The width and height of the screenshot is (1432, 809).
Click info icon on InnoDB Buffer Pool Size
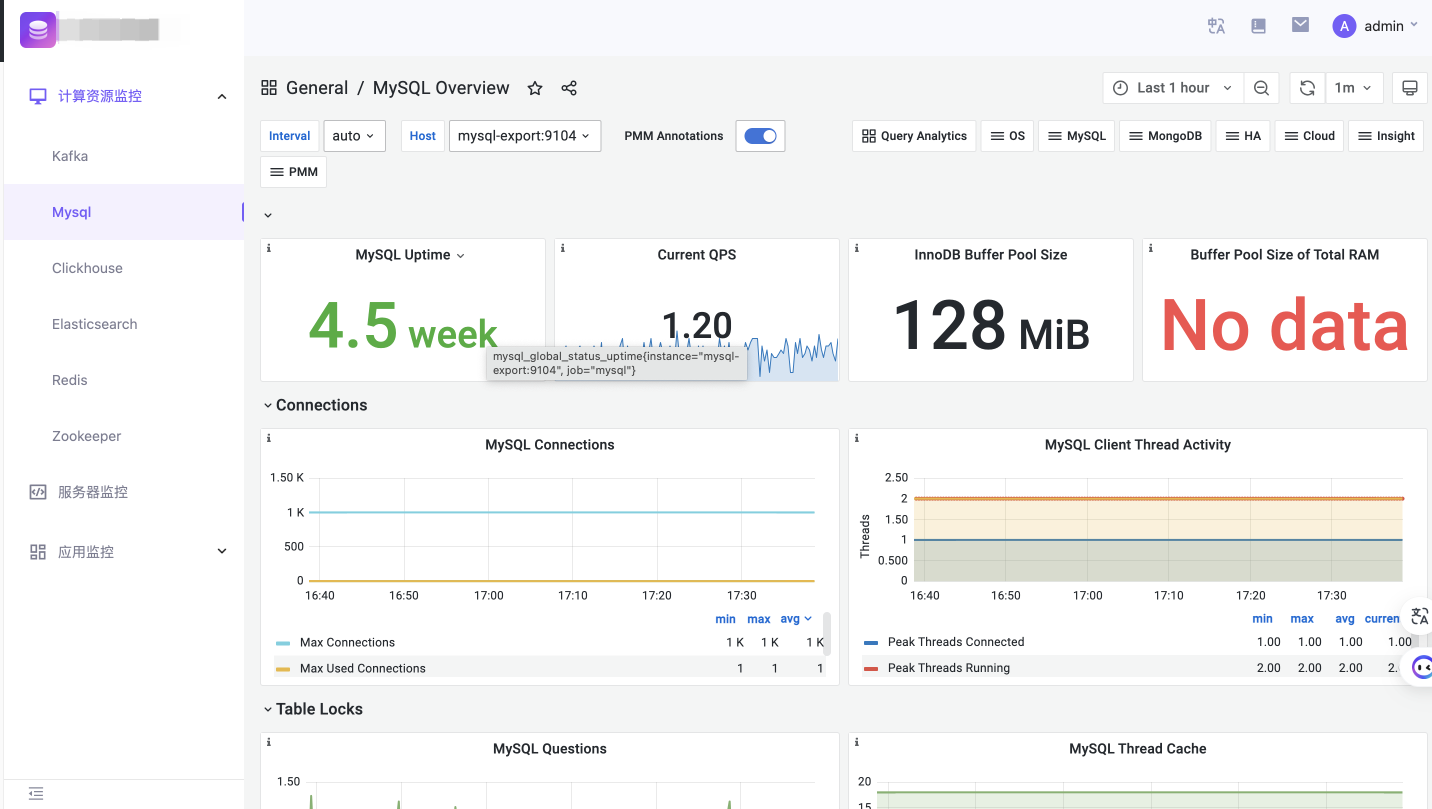tap(857, 248)
